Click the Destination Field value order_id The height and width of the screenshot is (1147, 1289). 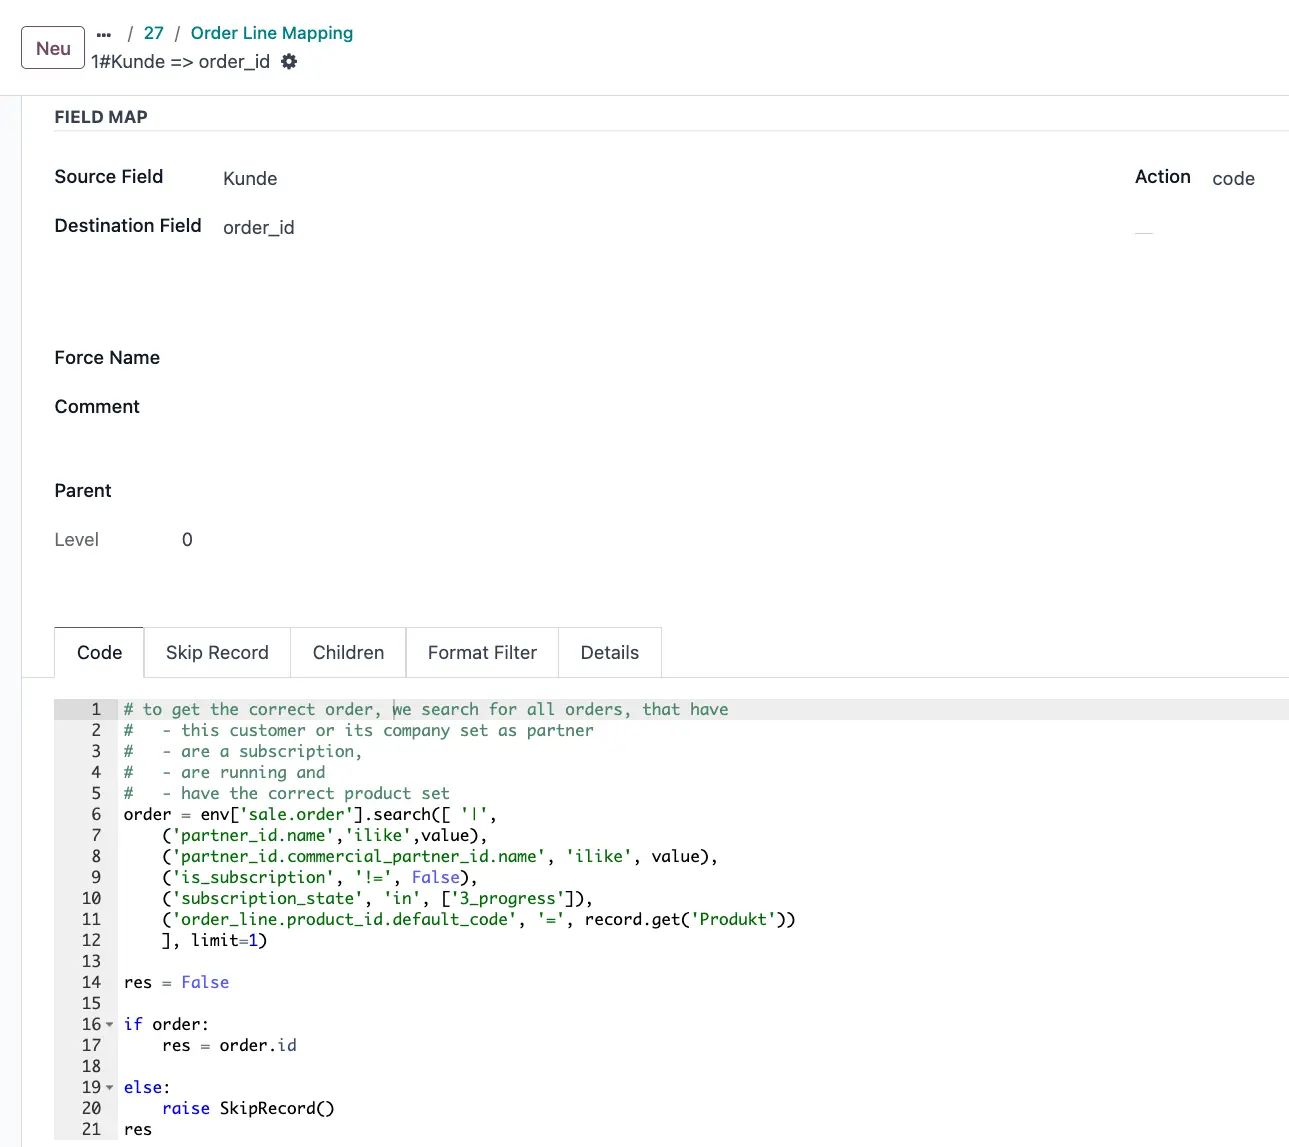(x=259, y=227)
